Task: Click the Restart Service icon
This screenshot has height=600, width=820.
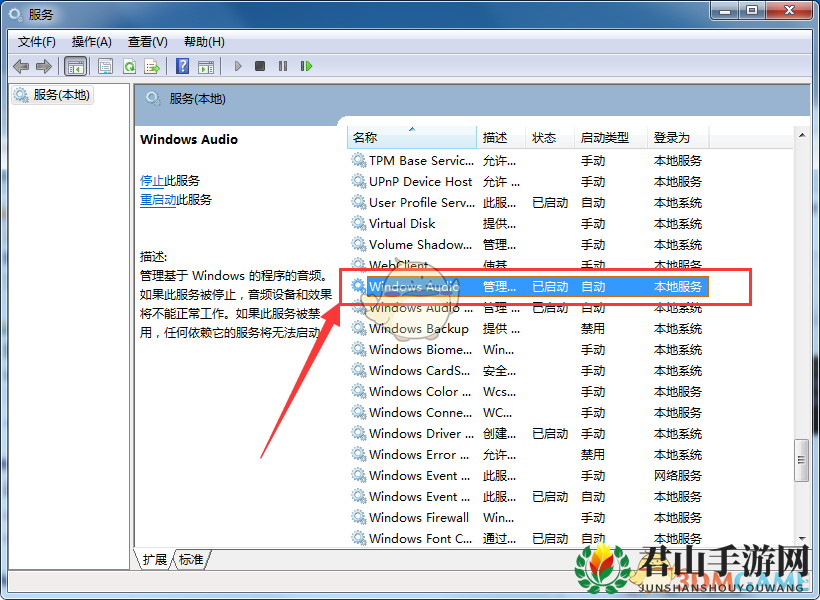Action: click(x=306, y=66)
